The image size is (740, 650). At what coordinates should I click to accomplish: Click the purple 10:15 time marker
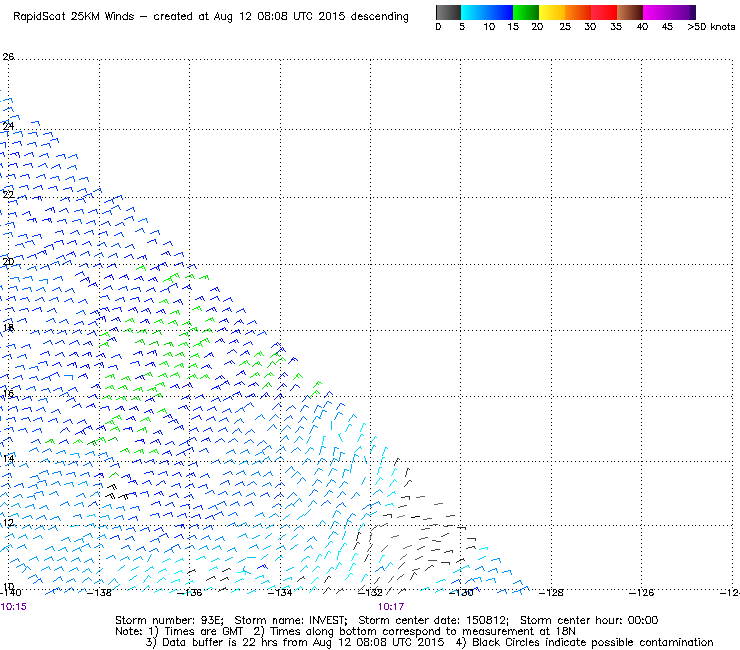pyautogui.click(x=13, y=607)
